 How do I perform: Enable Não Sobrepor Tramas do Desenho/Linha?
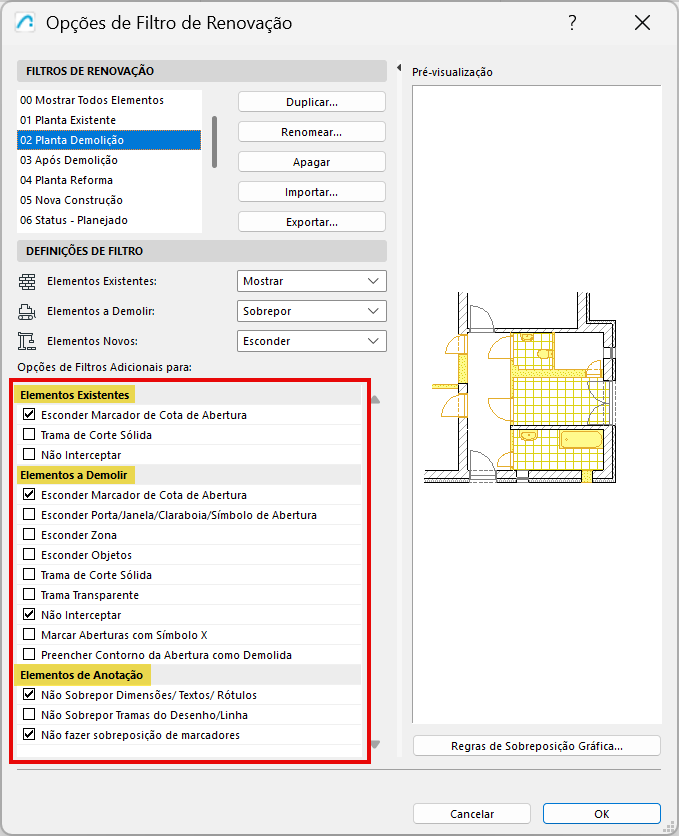[x=29, y=714]
